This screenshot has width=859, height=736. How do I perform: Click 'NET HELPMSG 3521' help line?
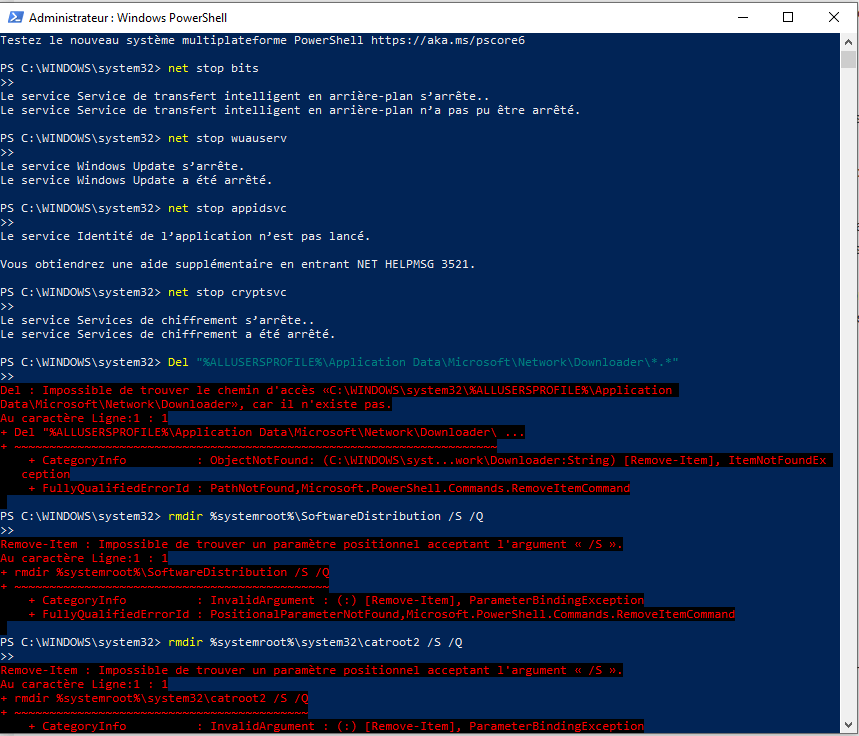(x=238, y=264)
